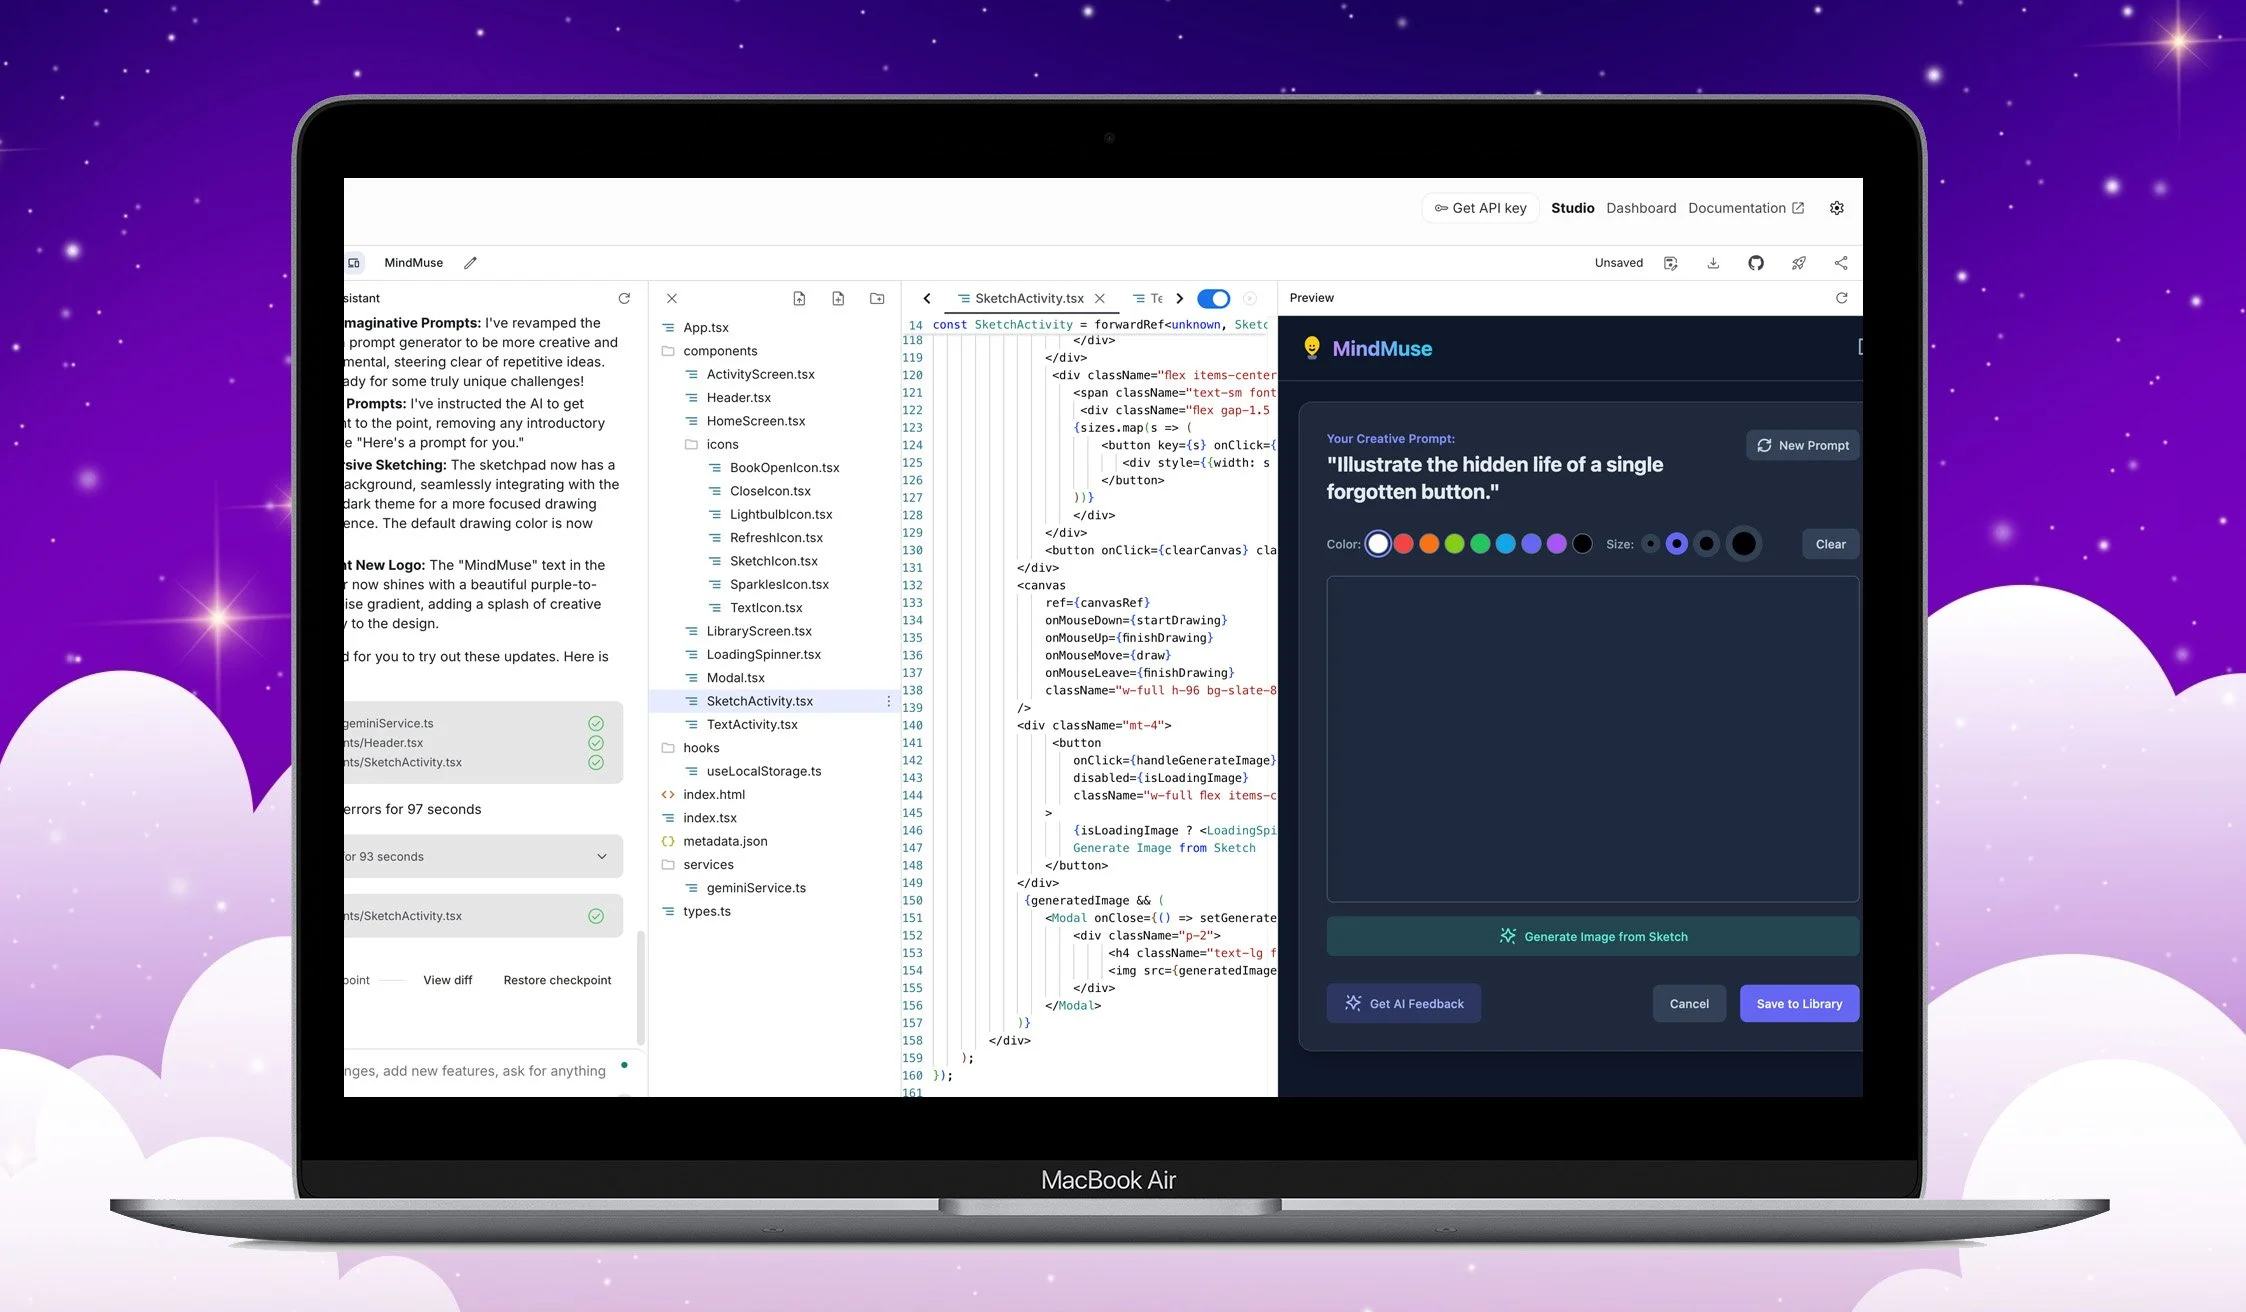Image resolution: width=2246 pixels, height=1312 pixels.
Task: Click inside the sketch drawing canvas
Action: (1592, 739)
